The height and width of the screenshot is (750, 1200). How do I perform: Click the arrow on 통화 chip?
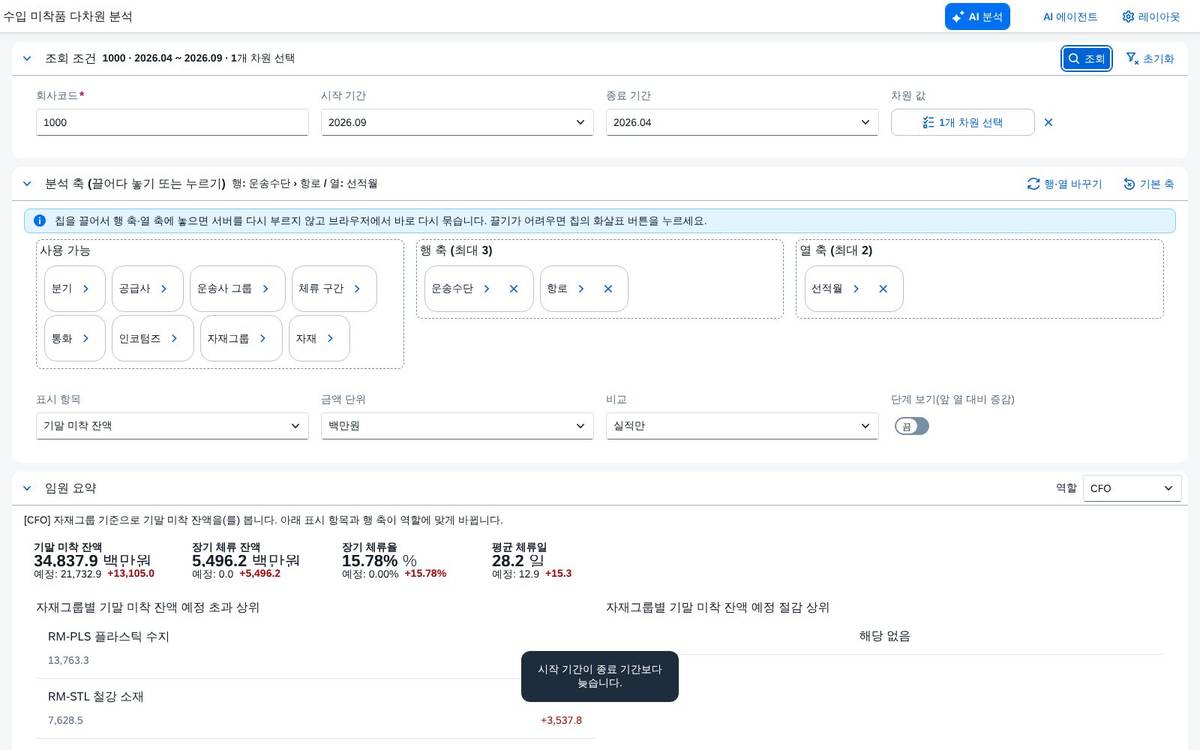86,338
